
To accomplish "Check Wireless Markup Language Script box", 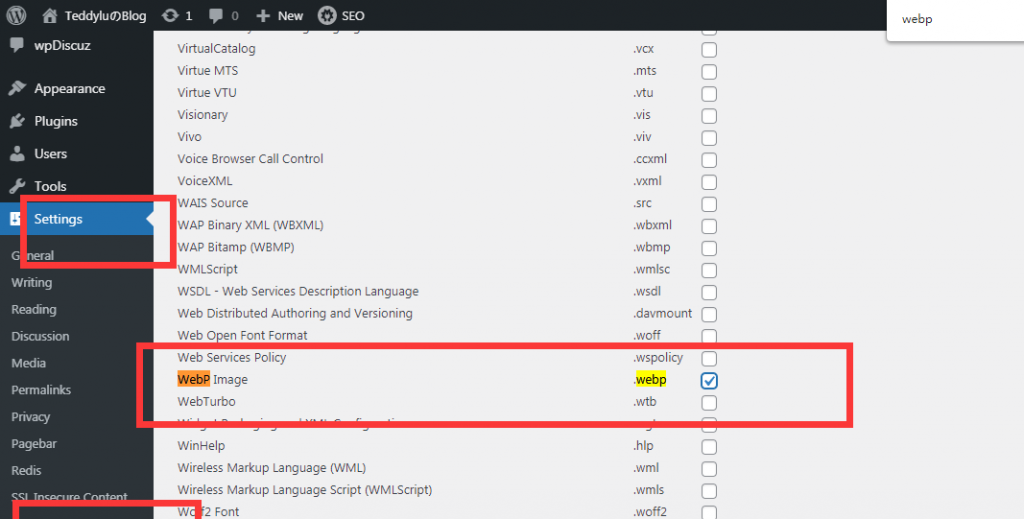I will click(x=709, y=491).
